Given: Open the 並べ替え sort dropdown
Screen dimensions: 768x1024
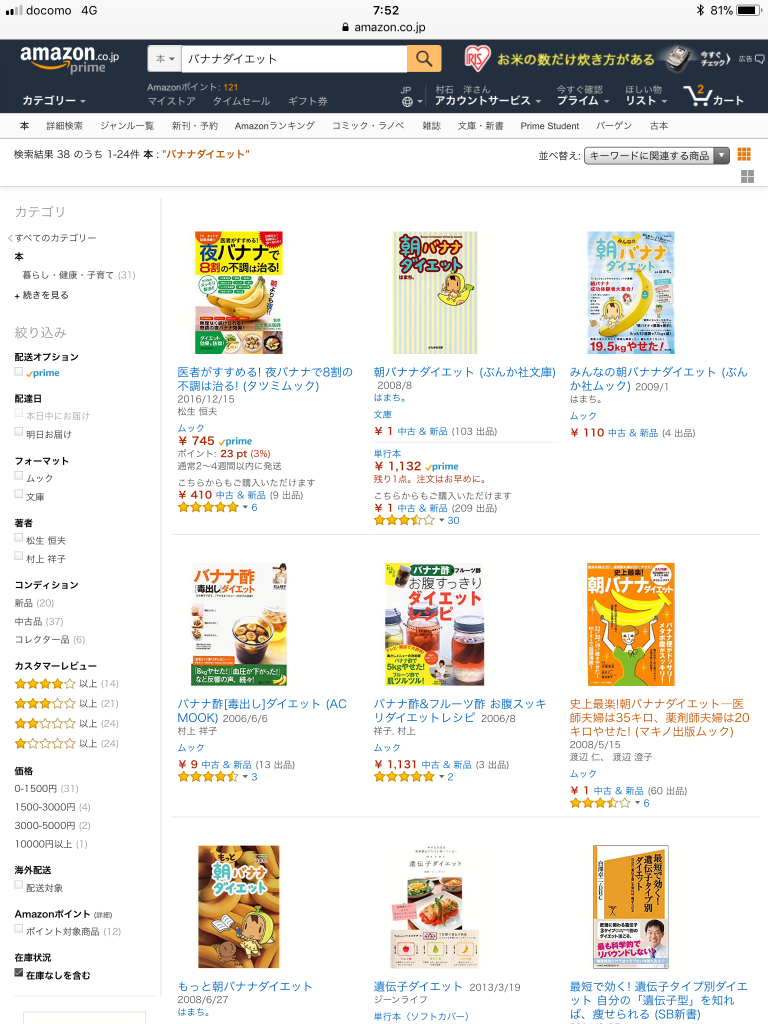Looking at the screenshot, I should (656, 155).
